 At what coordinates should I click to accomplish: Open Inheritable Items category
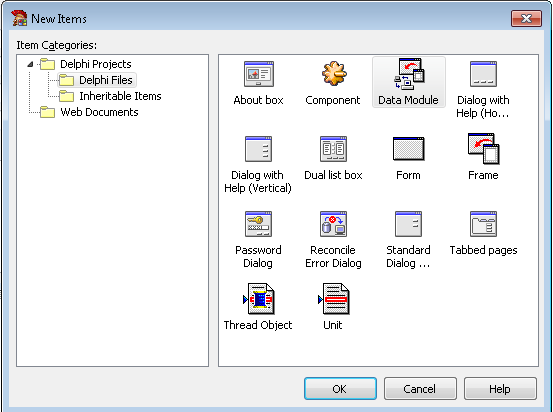(x=120, y=96)
